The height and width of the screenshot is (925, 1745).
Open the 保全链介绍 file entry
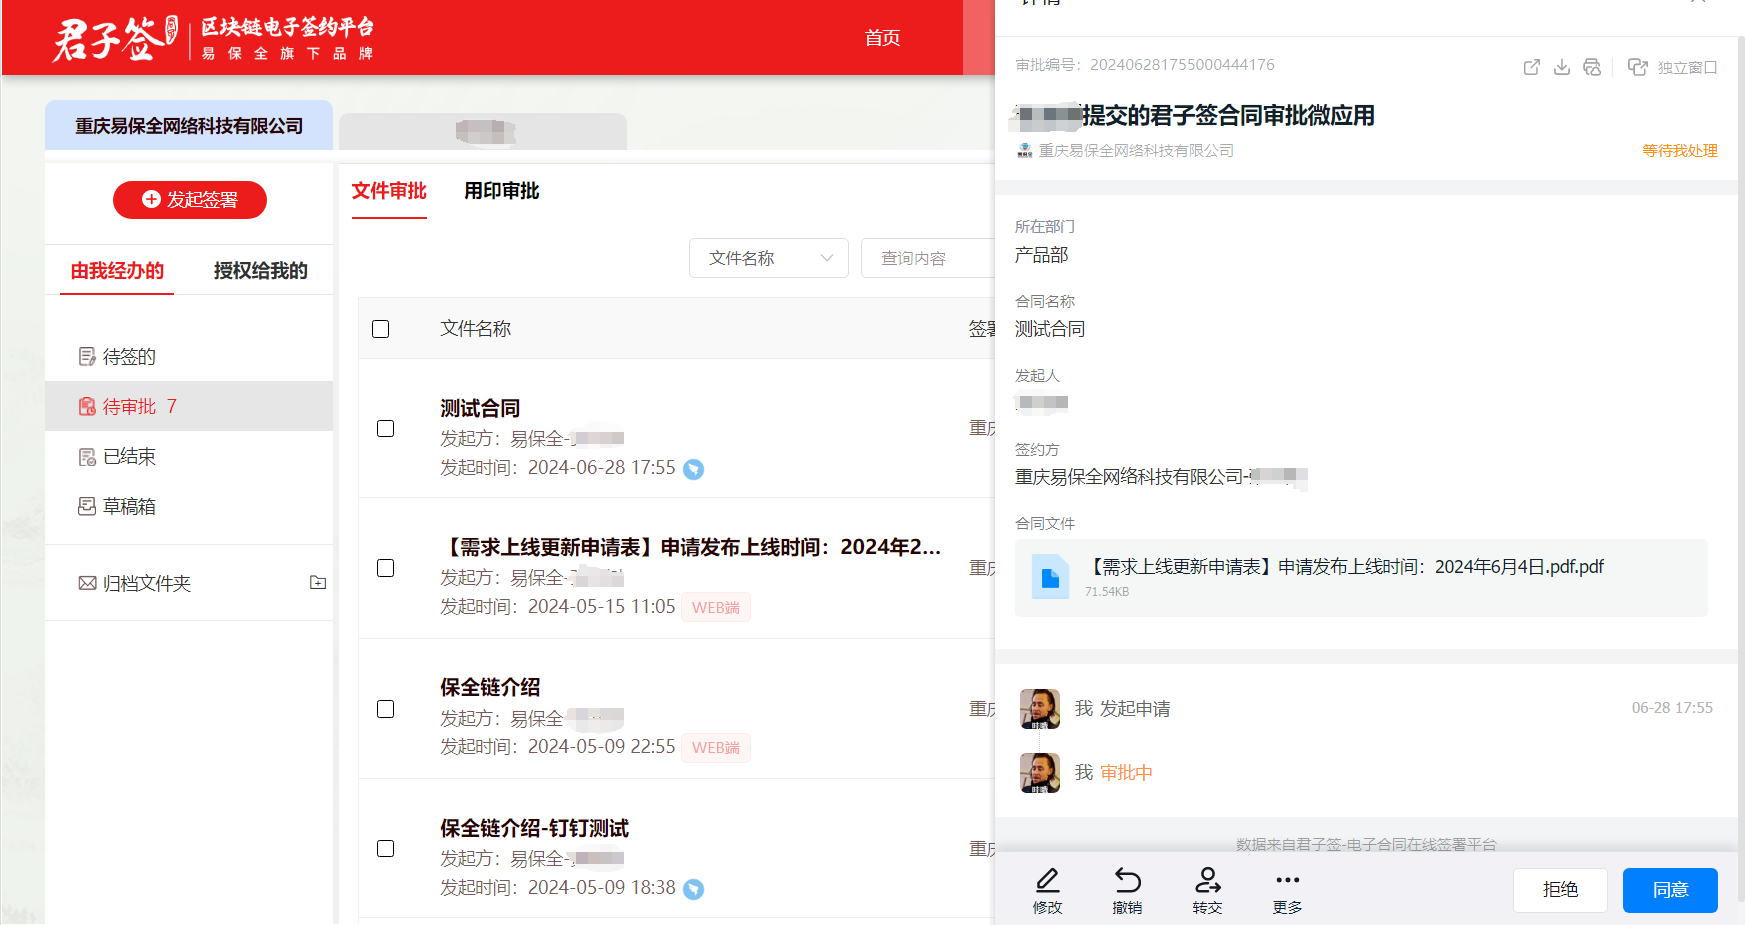click(x=490, y=687)
